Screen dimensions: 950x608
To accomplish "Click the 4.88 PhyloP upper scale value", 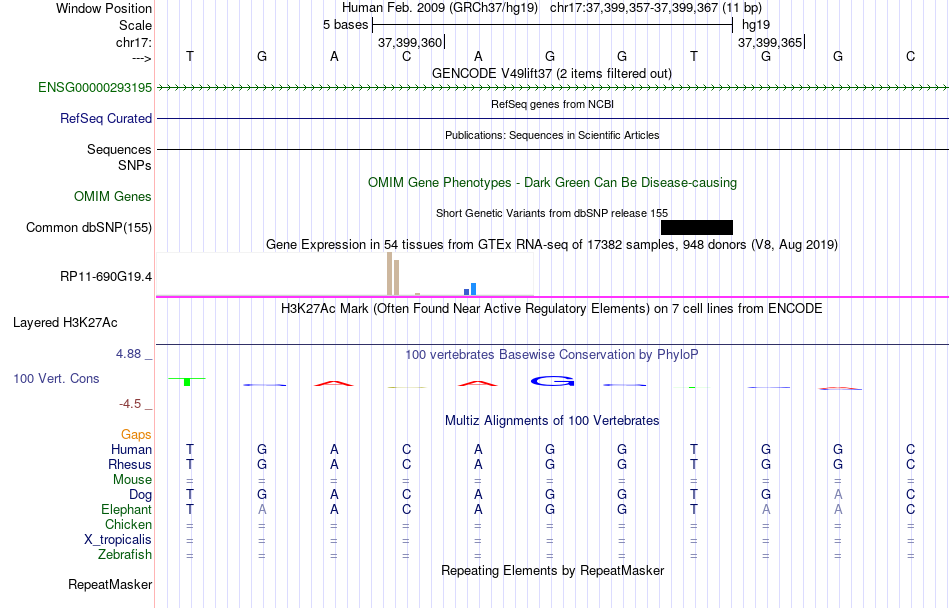I will [x=128, y=354].
